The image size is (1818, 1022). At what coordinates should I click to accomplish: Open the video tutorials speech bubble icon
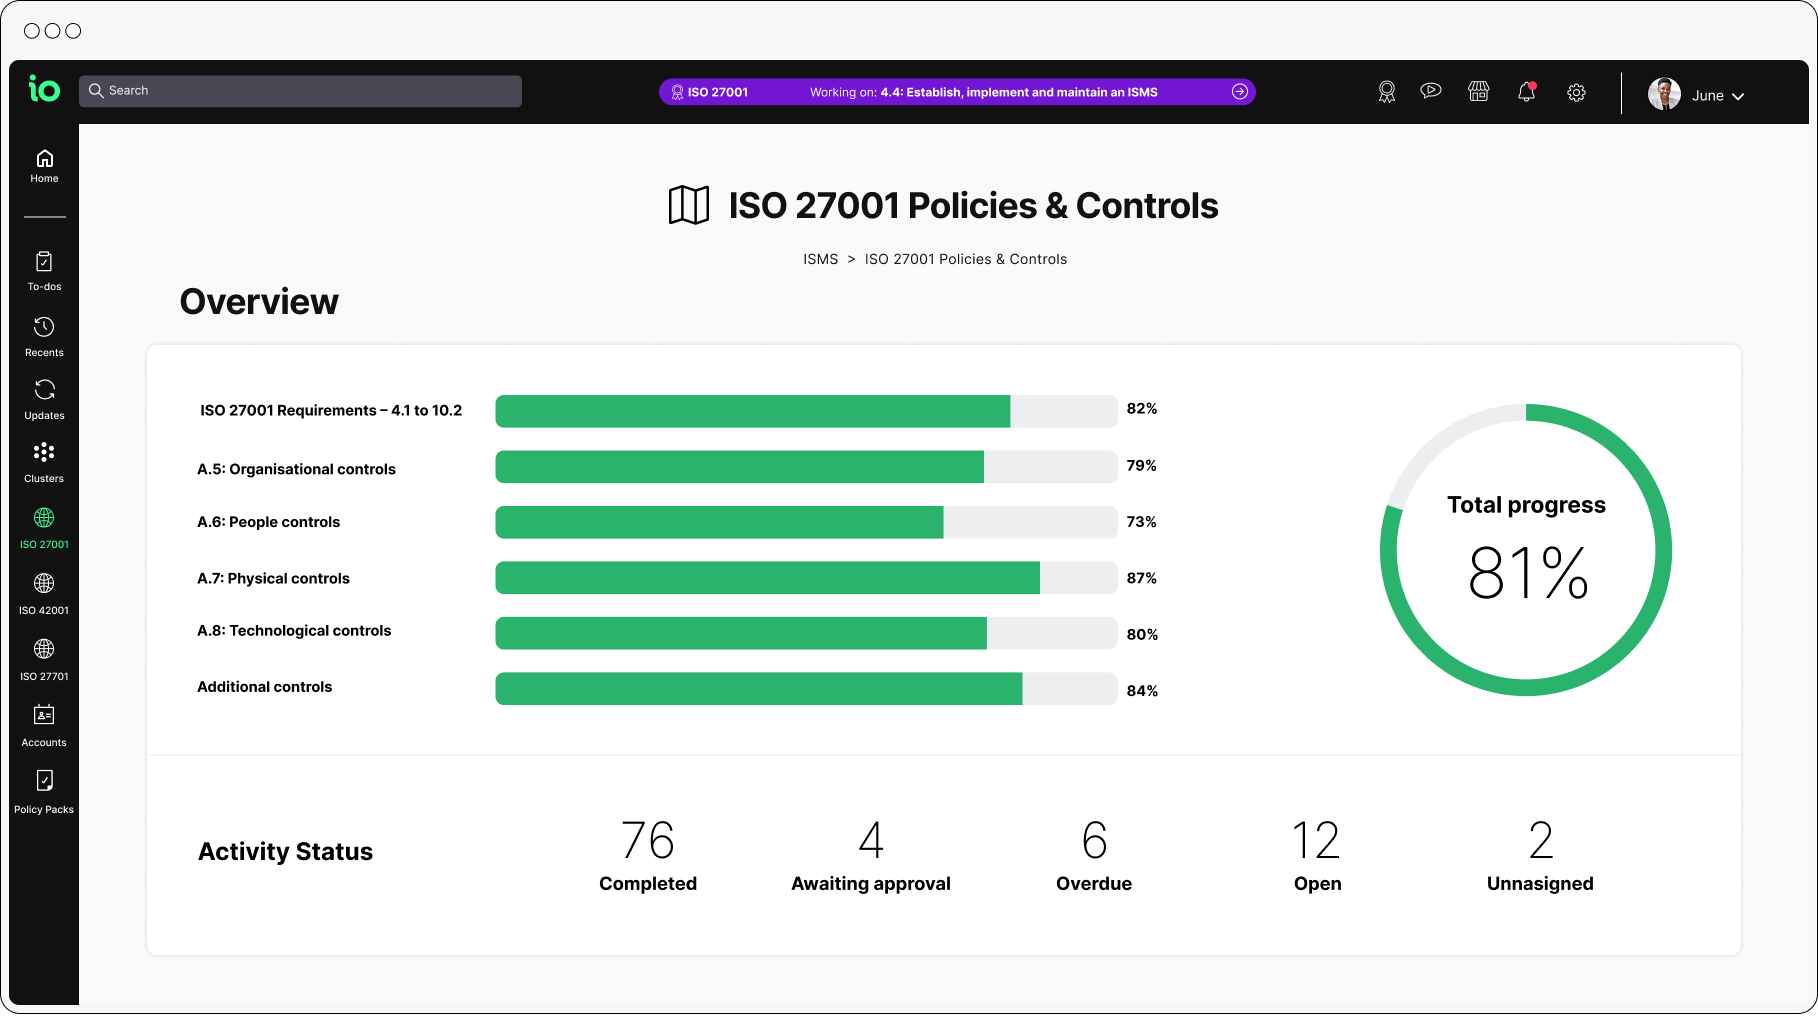click(1431, 91)
